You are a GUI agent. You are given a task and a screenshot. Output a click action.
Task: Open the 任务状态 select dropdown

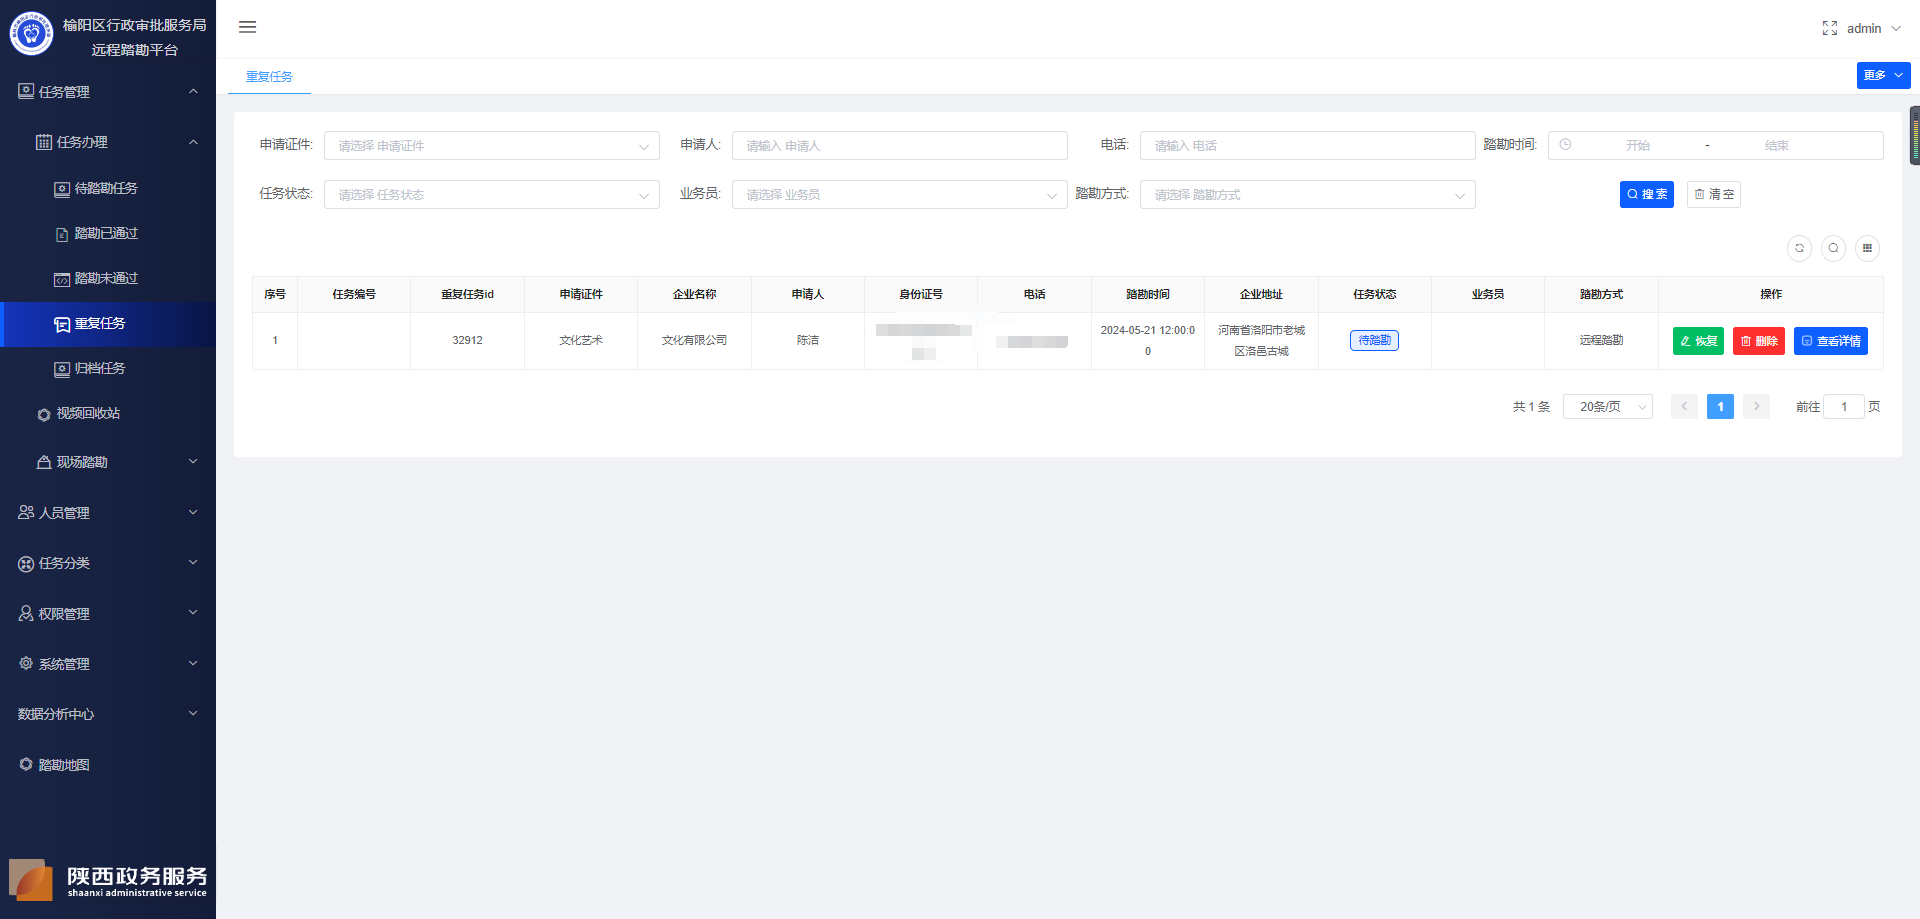pyautogui.click(x=491, y=194)
